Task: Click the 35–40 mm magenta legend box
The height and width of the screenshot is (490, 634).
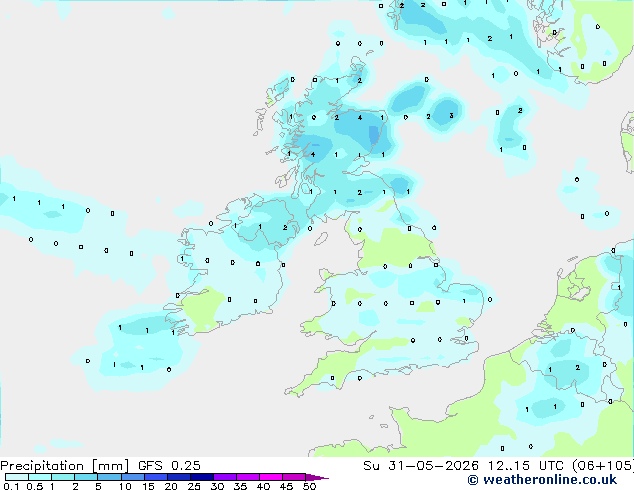Action: [x=248, y=477]
